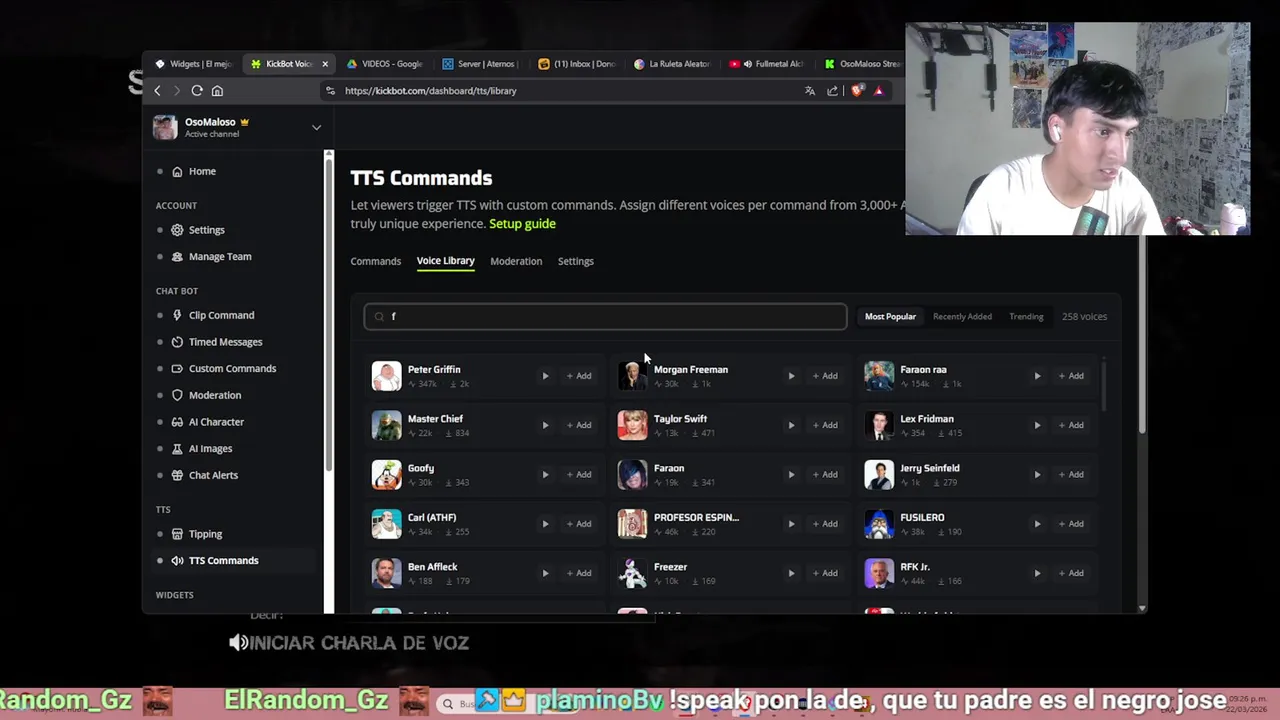Viewport: 1280px width, 720px height.
Task: Play the Peter Griffin voice preview
Action: pyautogui.click(x=545, y=376)
